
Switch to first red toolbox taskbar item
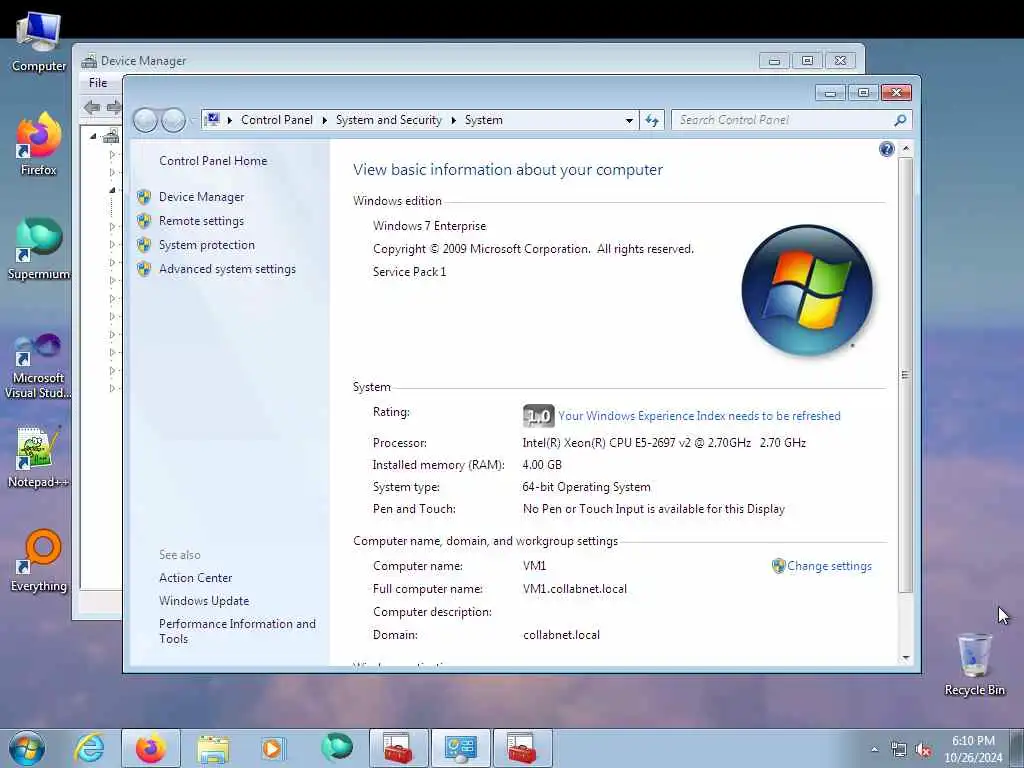[398, 748]
